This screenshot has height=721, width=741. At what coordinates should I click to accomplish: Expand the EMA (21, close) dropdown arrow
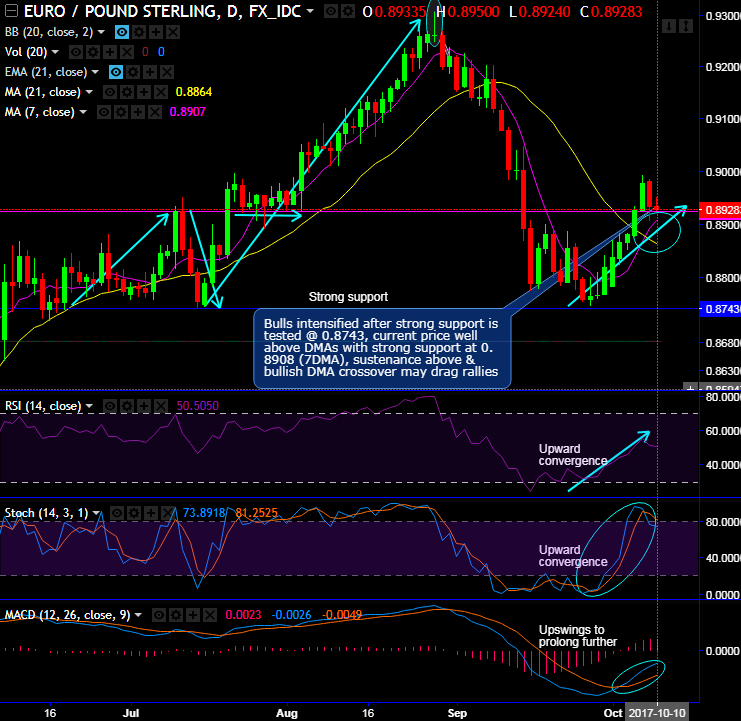tap(95, 72)
